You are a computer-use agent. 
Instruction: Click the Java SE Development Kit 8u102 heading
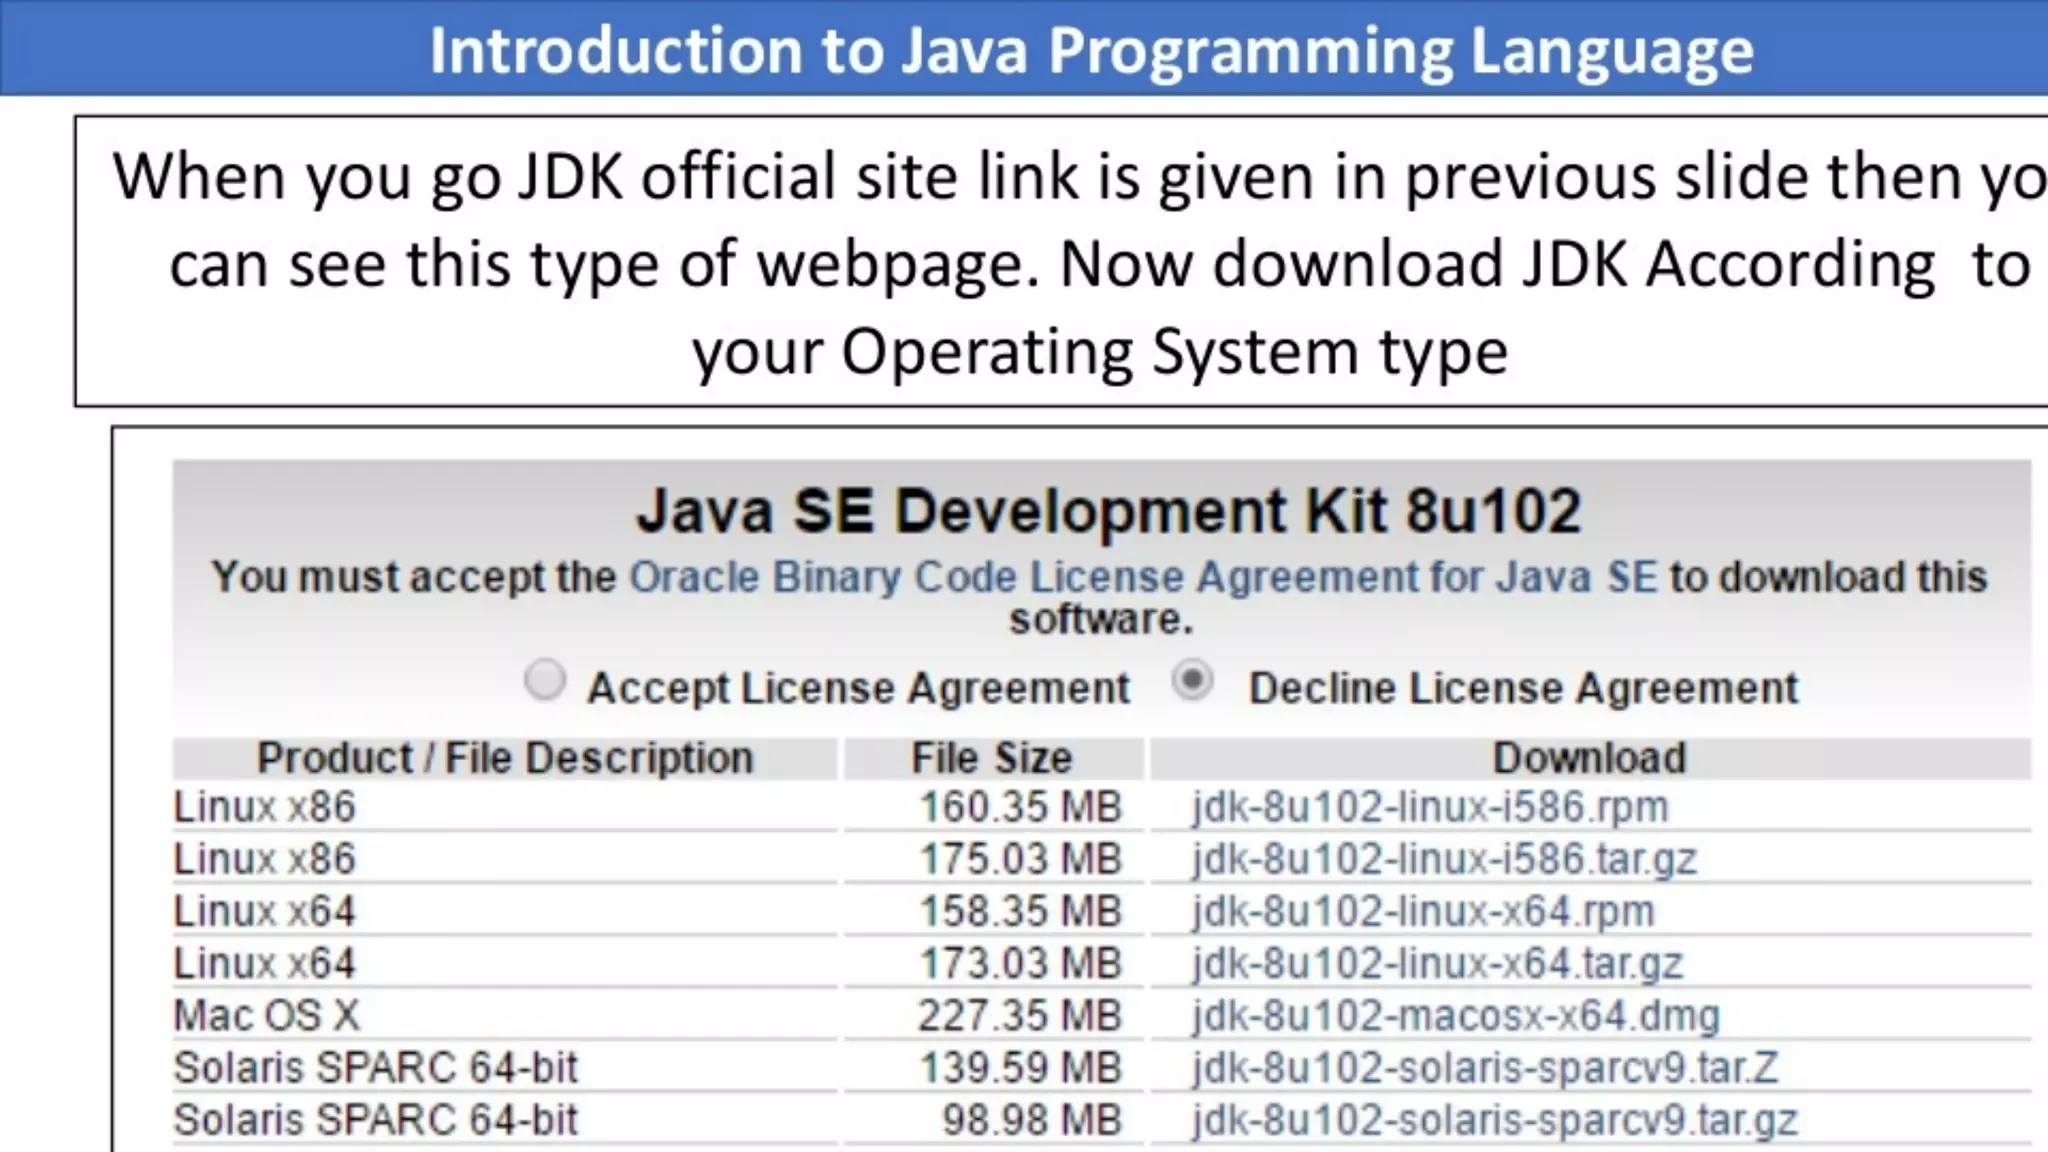1108,511
